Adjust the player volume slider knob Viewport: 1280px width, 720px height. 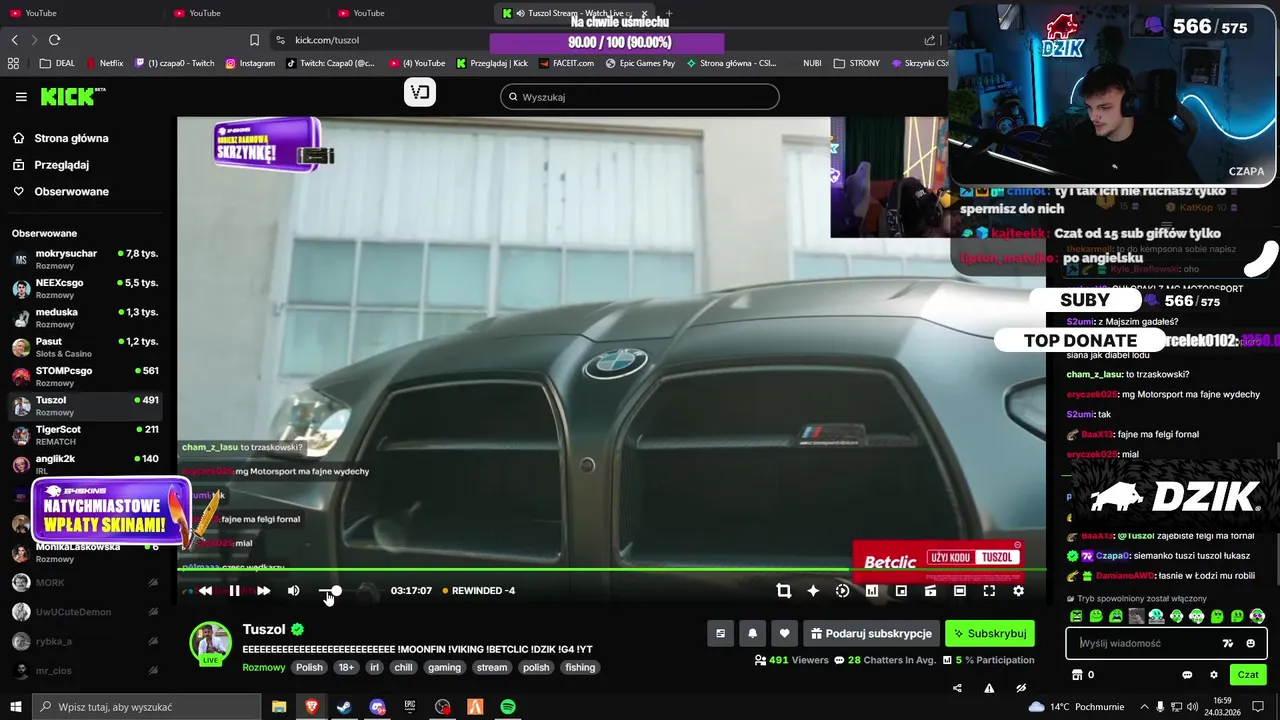336,591
